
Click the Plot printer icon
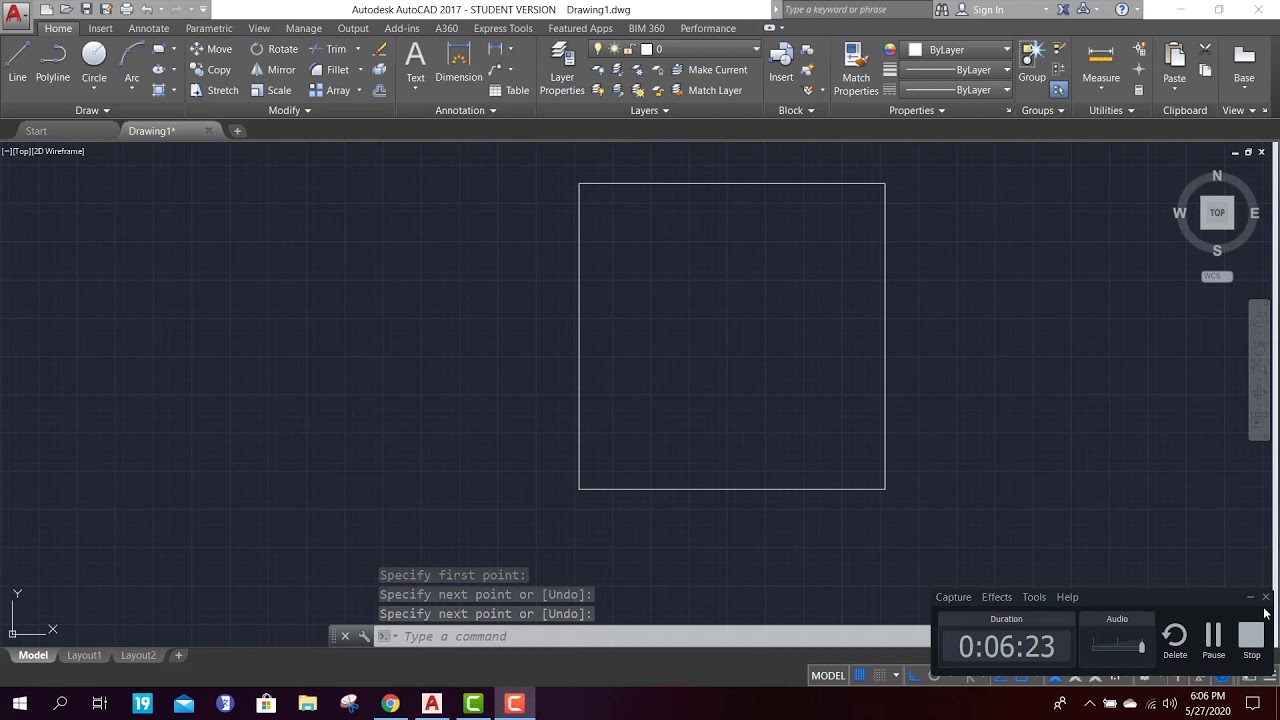(x=126, y=9)
